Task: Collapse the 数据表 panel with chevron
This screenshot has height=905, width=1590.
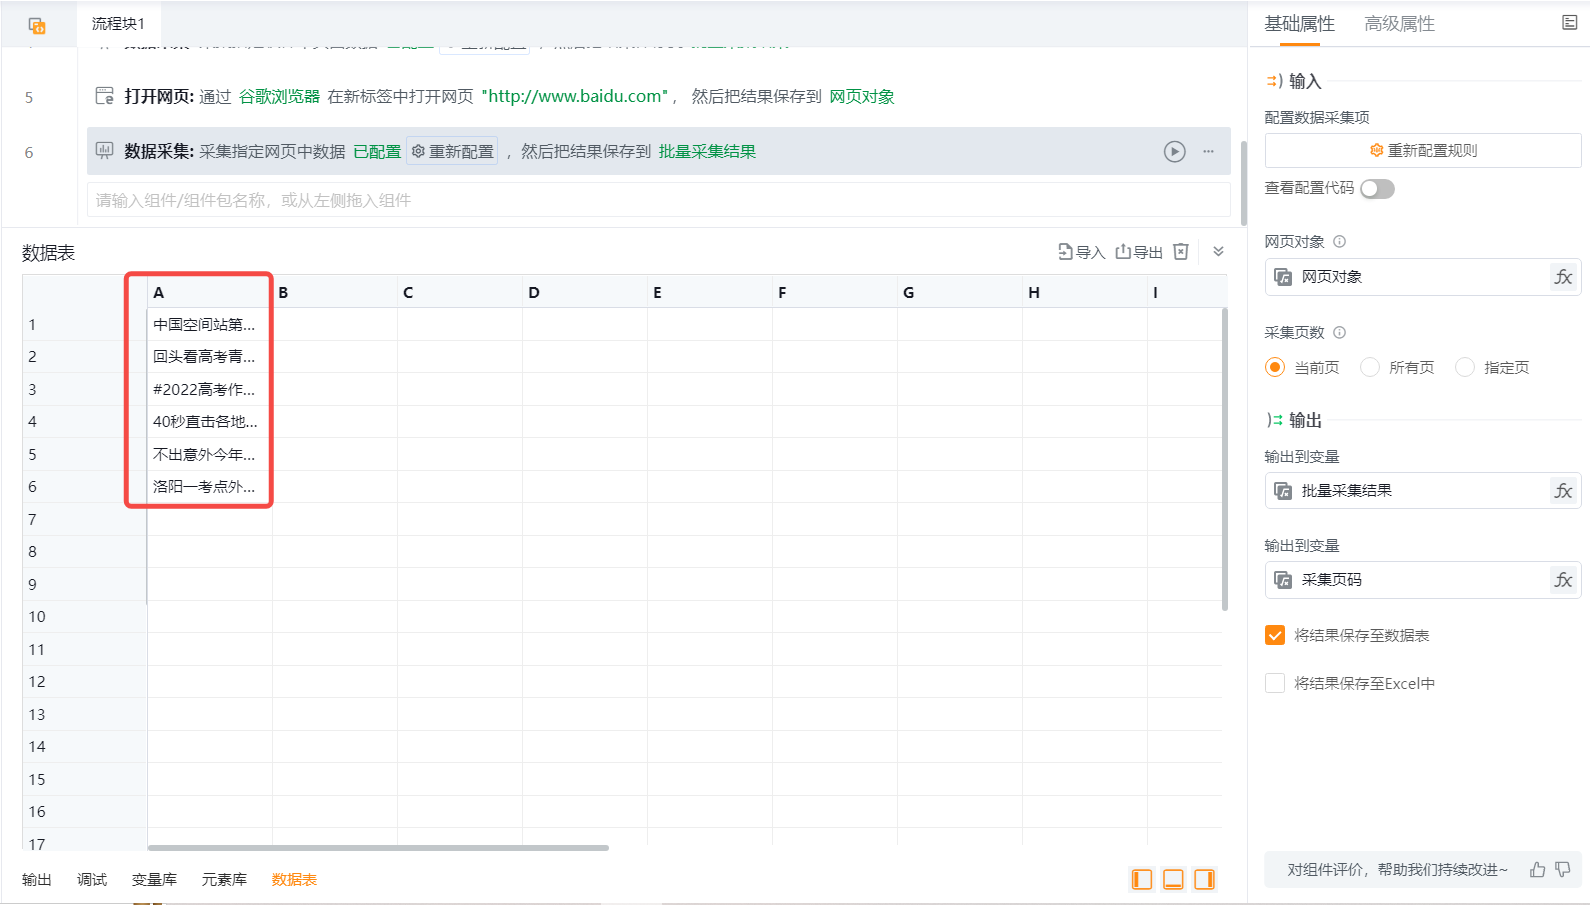Action: 1218,252
